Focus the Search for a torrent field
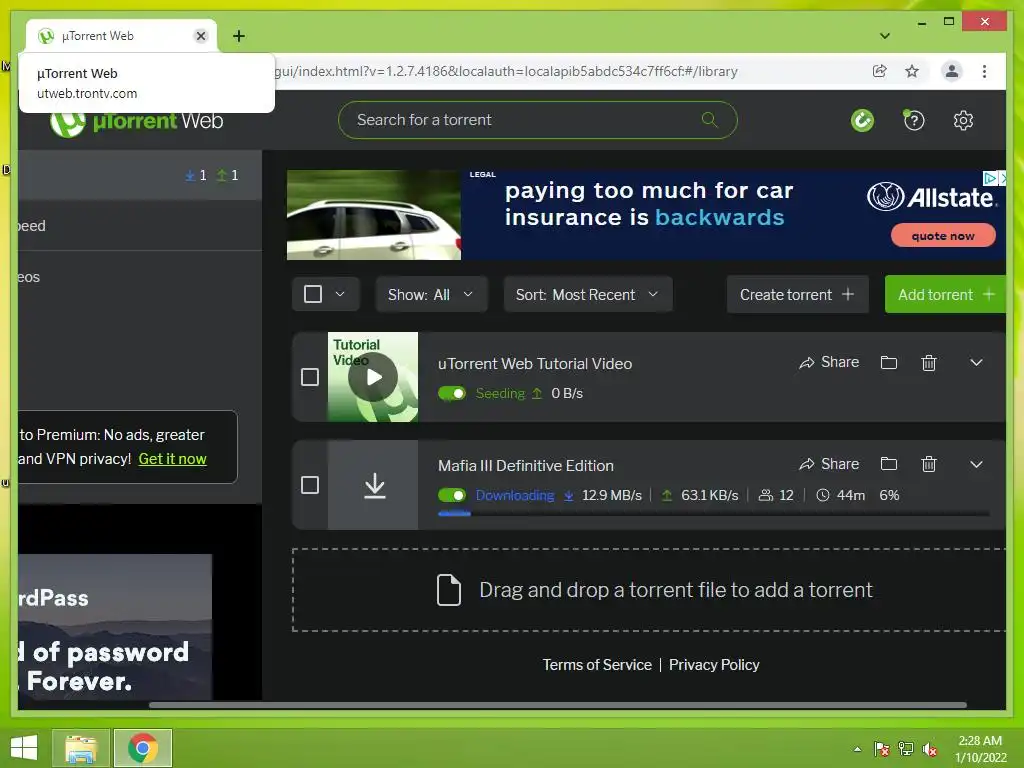 tap(537, 120)
